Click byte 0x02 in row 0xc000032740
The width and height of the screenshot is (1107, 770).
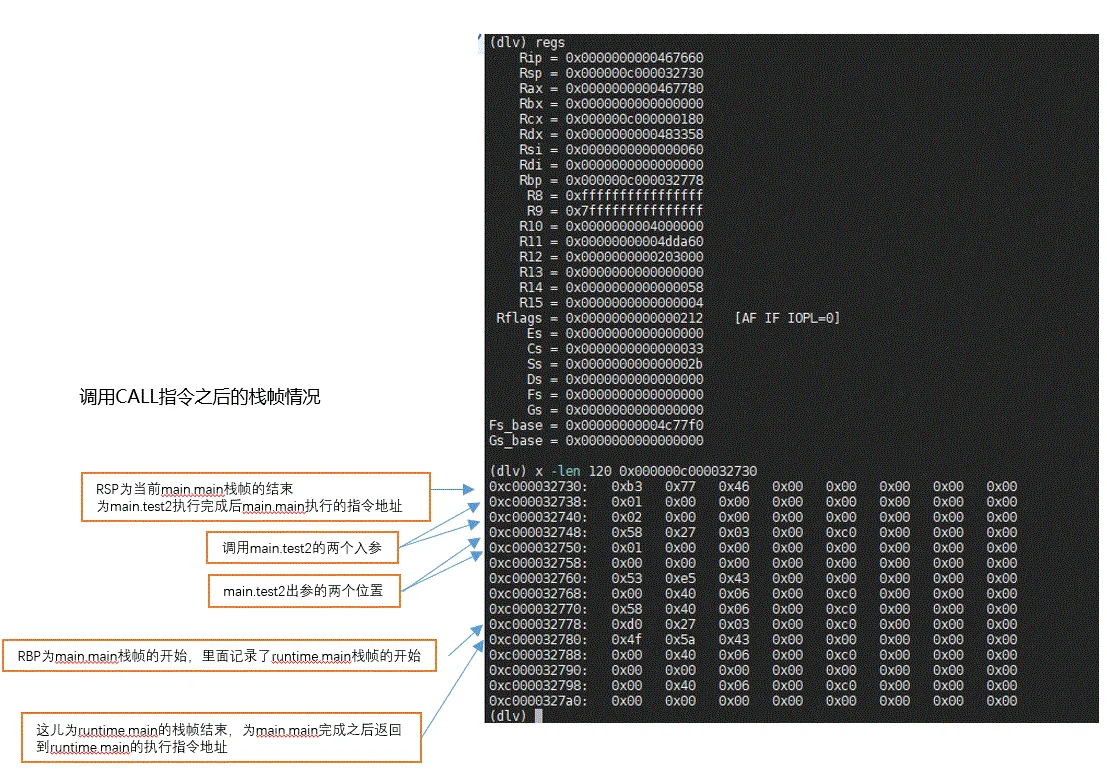click(x=627, y=517)
